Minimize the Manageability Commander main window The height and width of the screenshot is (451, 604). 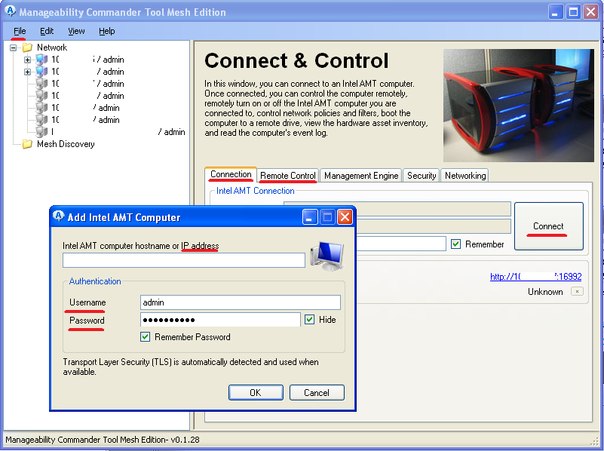[555, 12]
